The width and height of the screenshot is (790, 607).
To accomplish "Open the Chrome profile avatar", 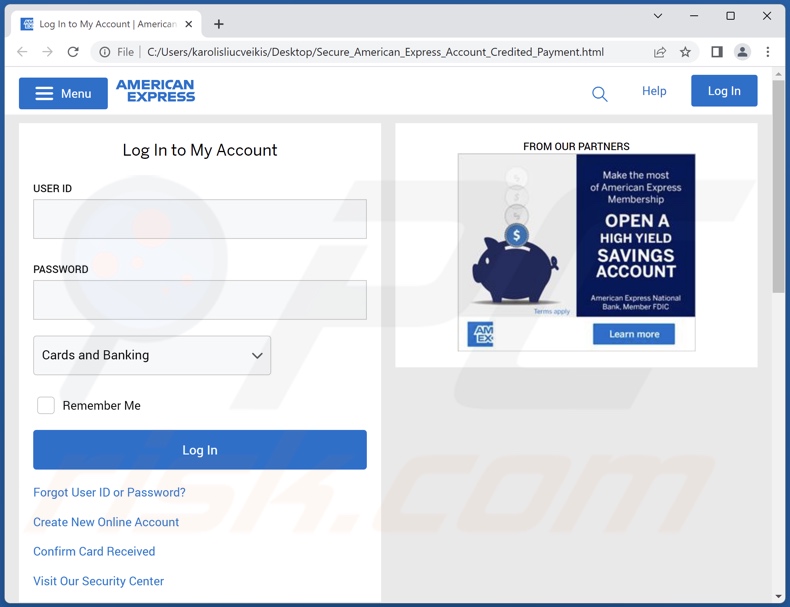I will coord(742,52).
